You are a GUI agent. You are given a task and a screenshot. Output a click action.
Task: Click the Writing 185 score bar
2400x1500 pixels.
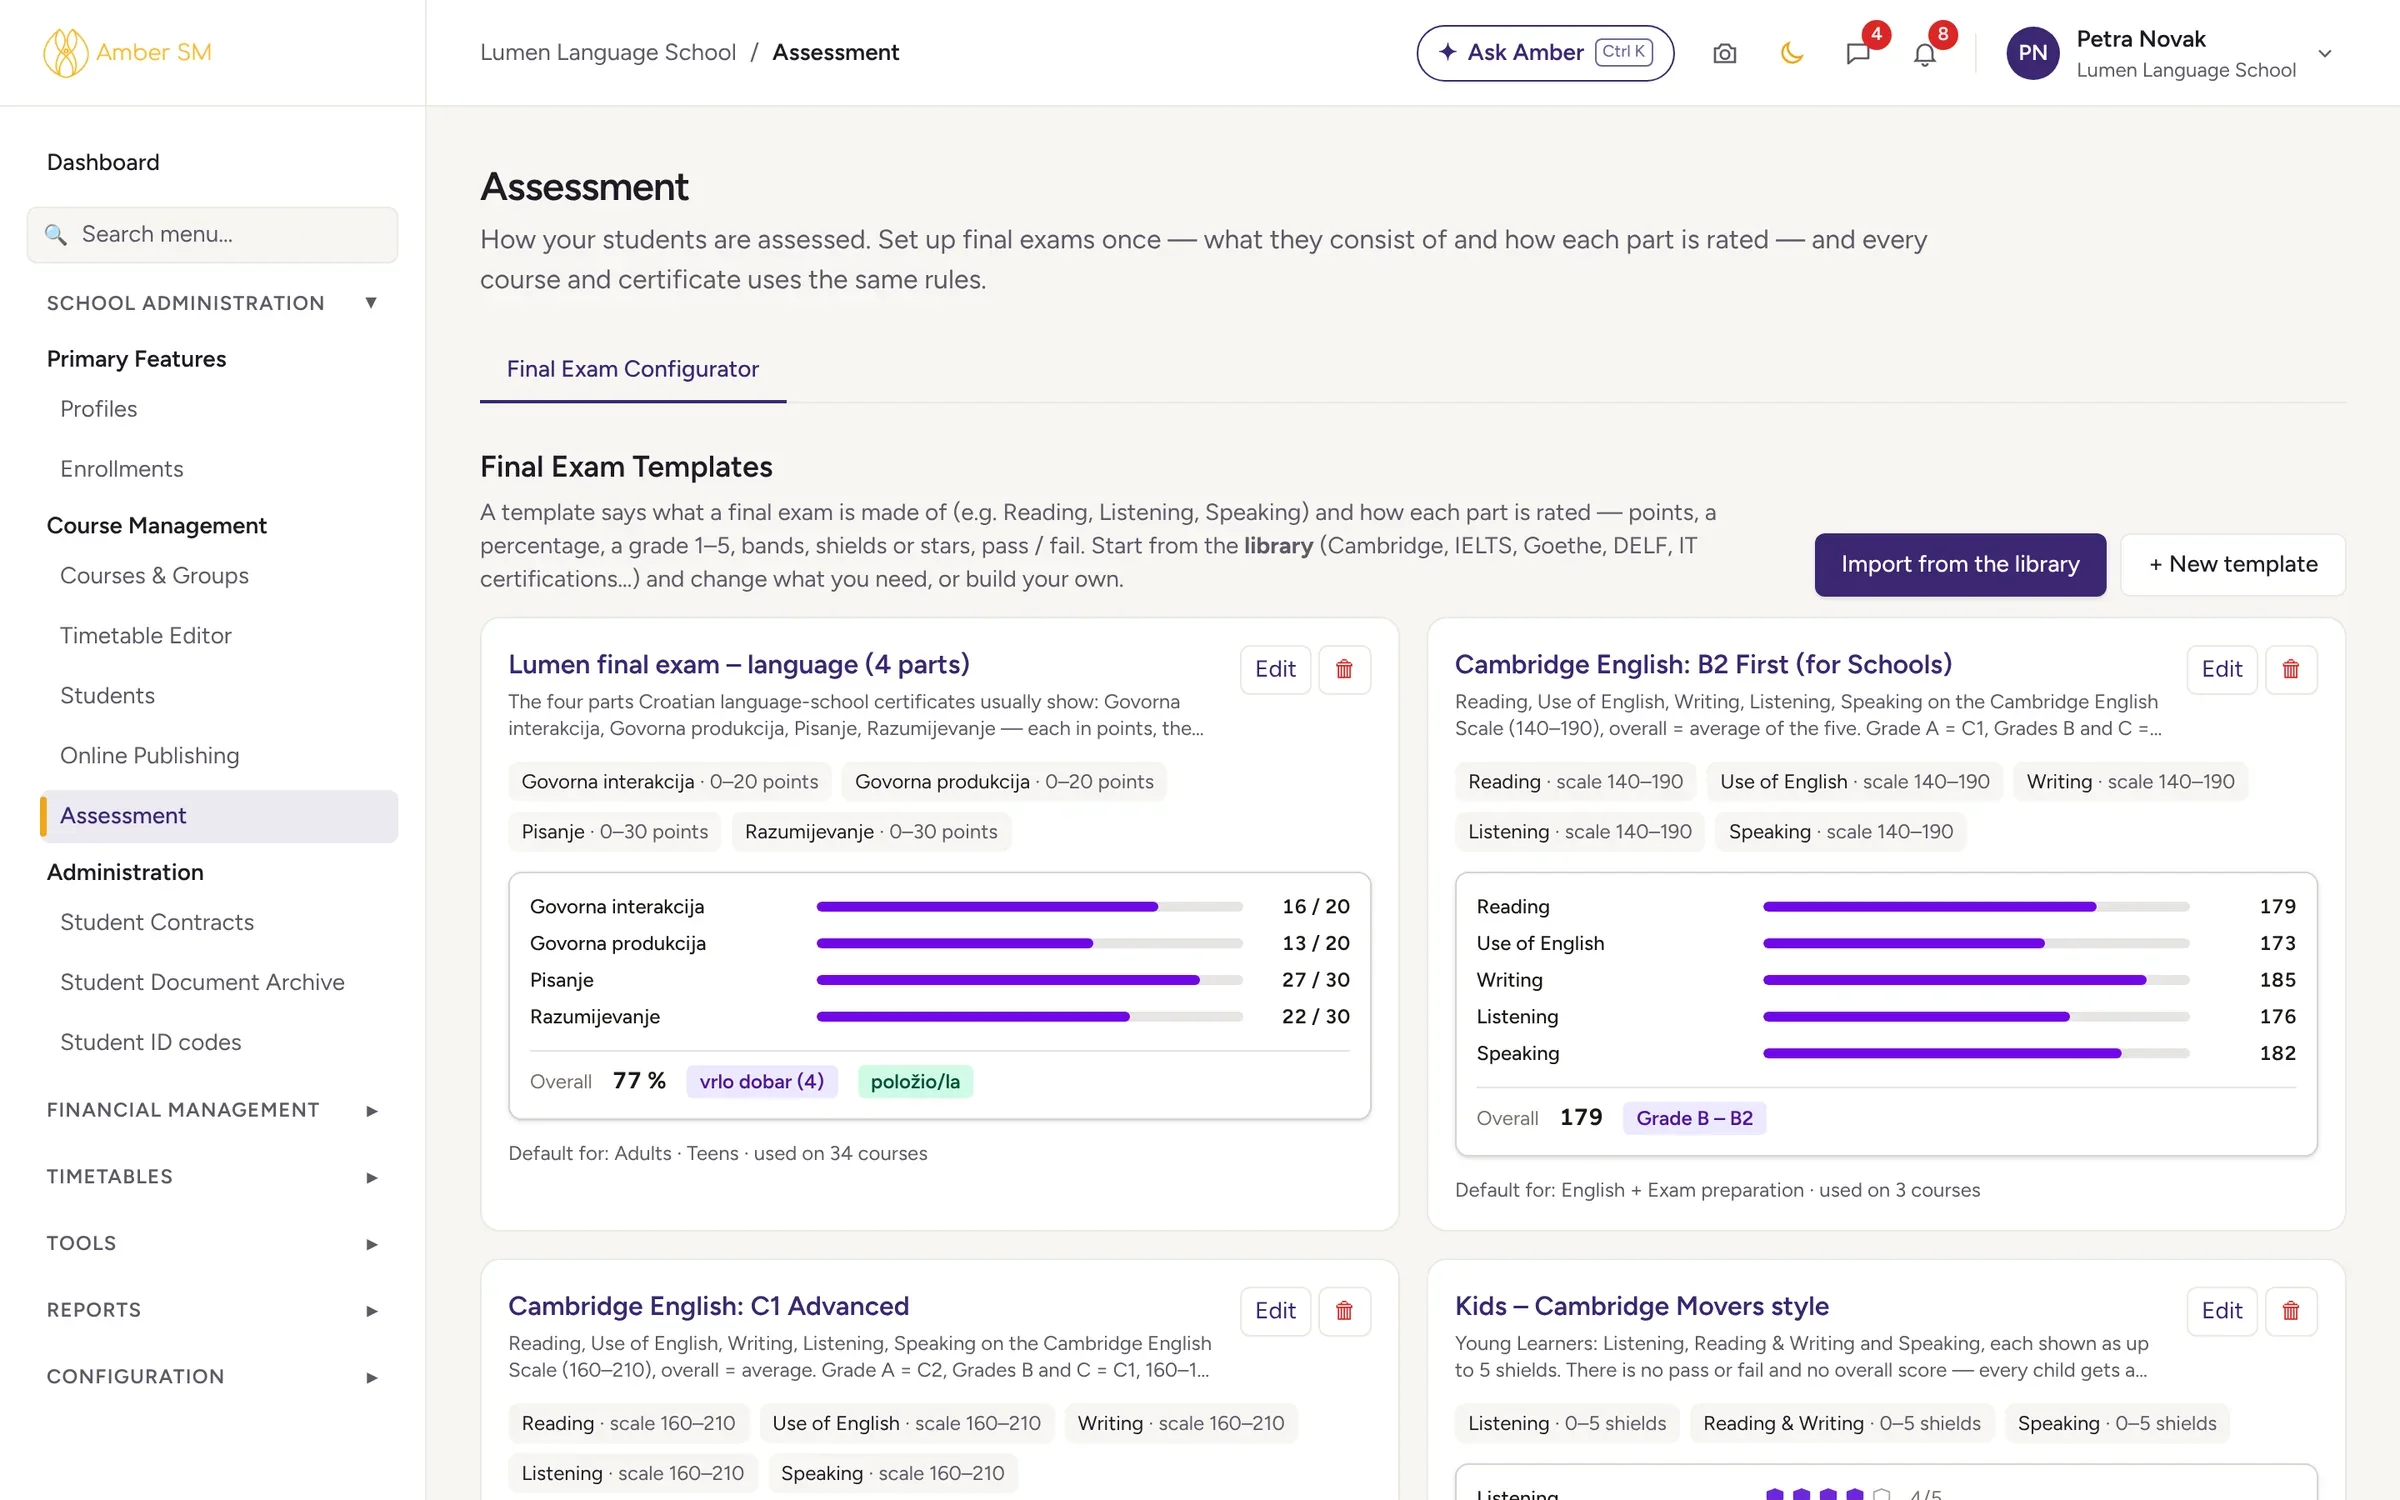(1976, 980)
